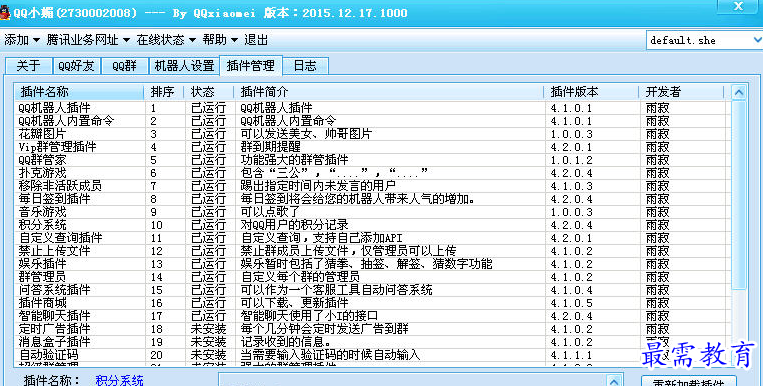Screen dimensions: 763x386
Task: Select the 定时广告插件 row
Action: pyautogui.click(x=372, y=329)
